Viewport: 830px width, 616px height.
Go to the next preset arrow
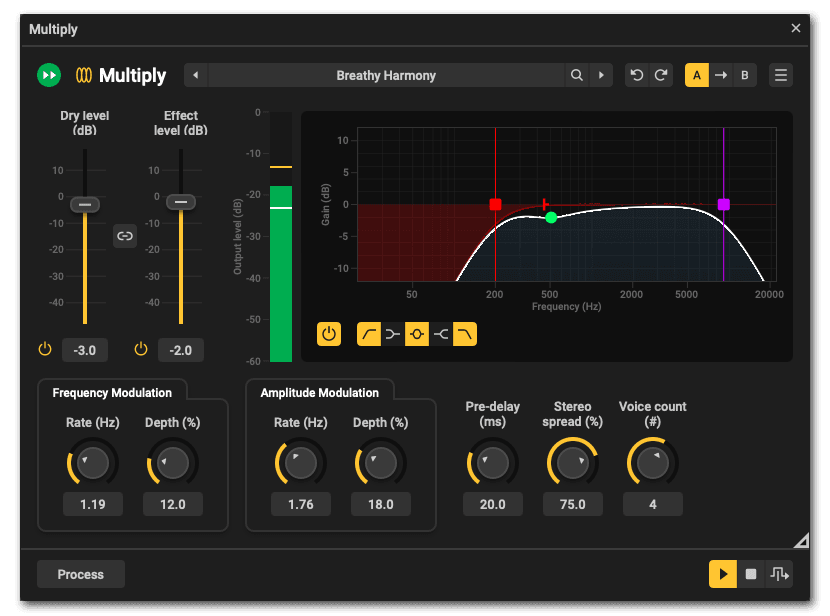(601, 75)
